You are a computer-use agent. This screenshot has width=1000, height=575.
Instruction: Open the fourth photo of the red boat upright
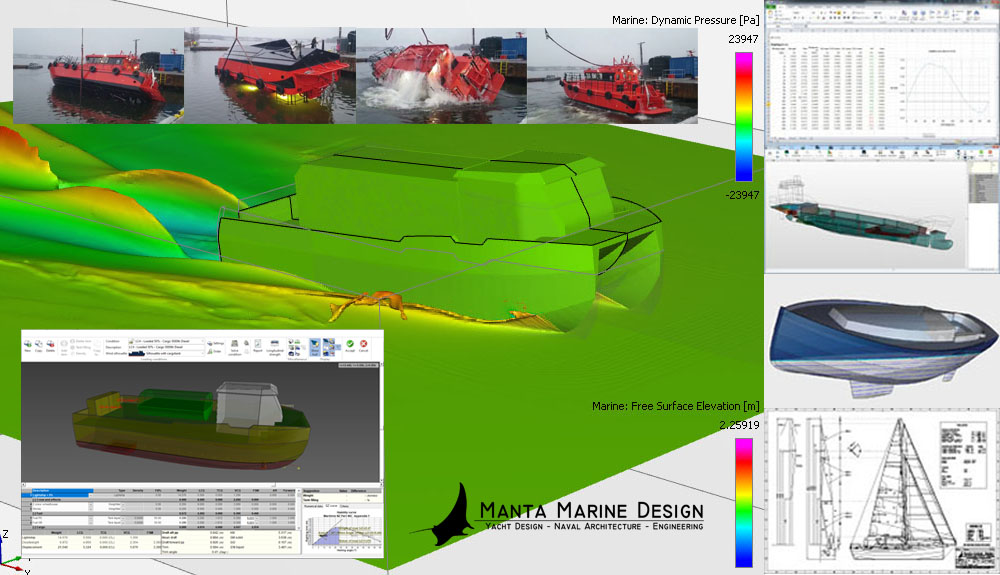click(x=613, y=76)
